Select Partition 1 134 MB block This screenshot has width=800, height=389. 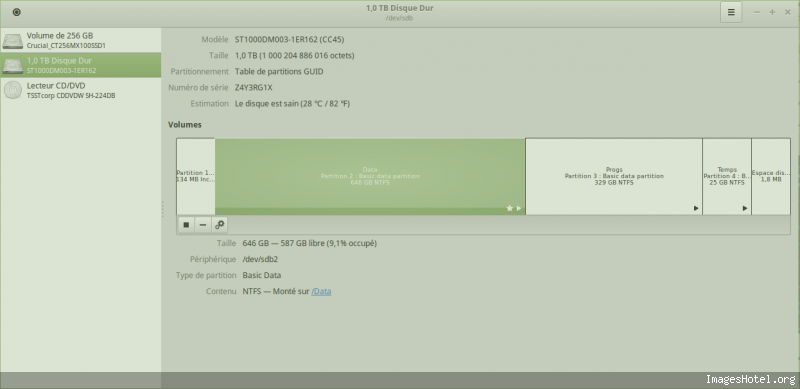click(196, 176)
